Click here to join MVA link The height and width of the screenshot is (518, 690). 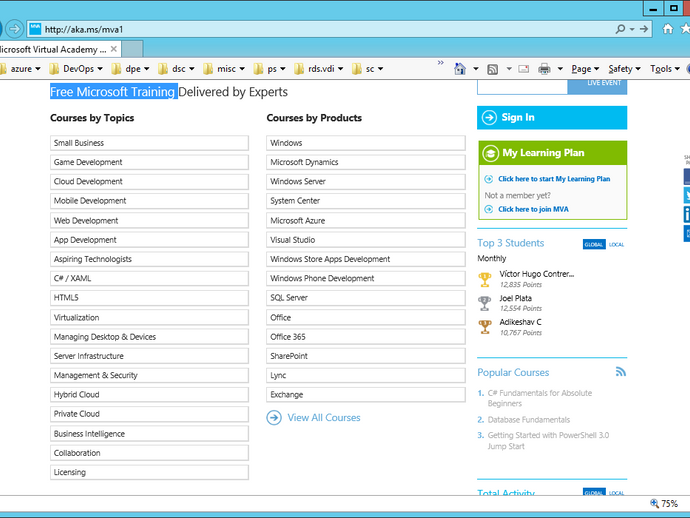[x=533, y=209]
